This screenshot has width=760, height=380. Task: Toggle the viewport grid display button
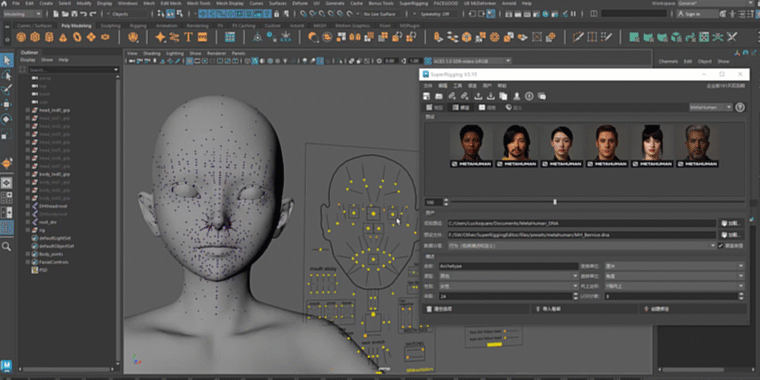point(190,61)
